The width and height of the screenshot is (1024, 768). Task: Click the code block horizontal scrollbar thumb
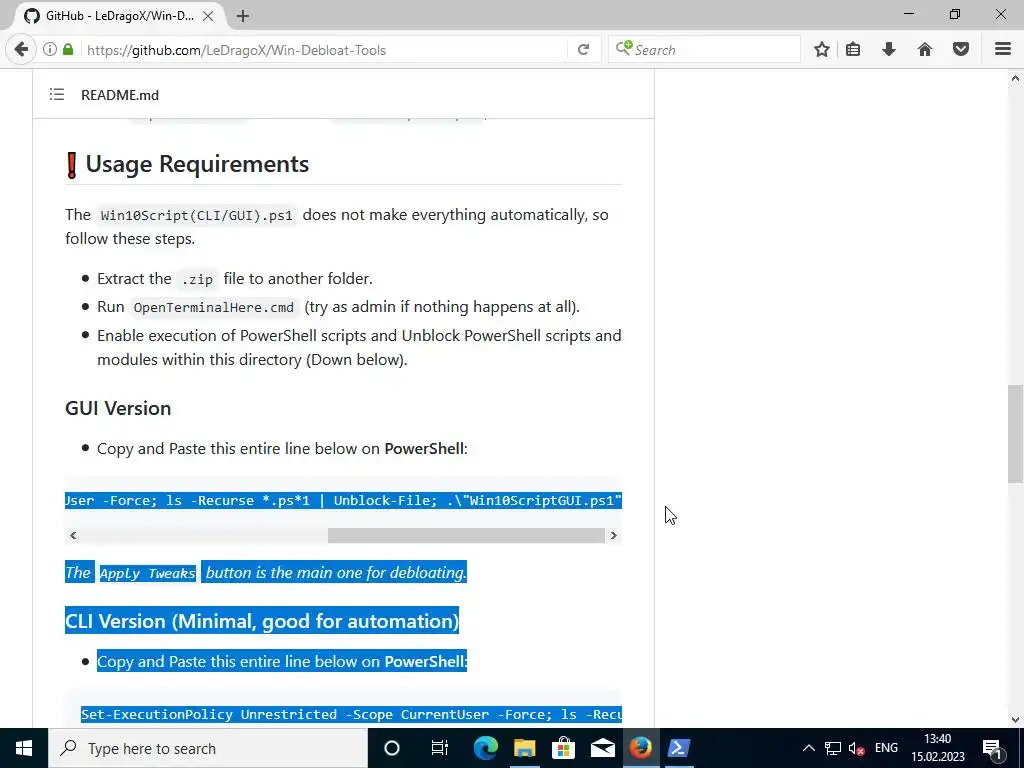point(466,536)
